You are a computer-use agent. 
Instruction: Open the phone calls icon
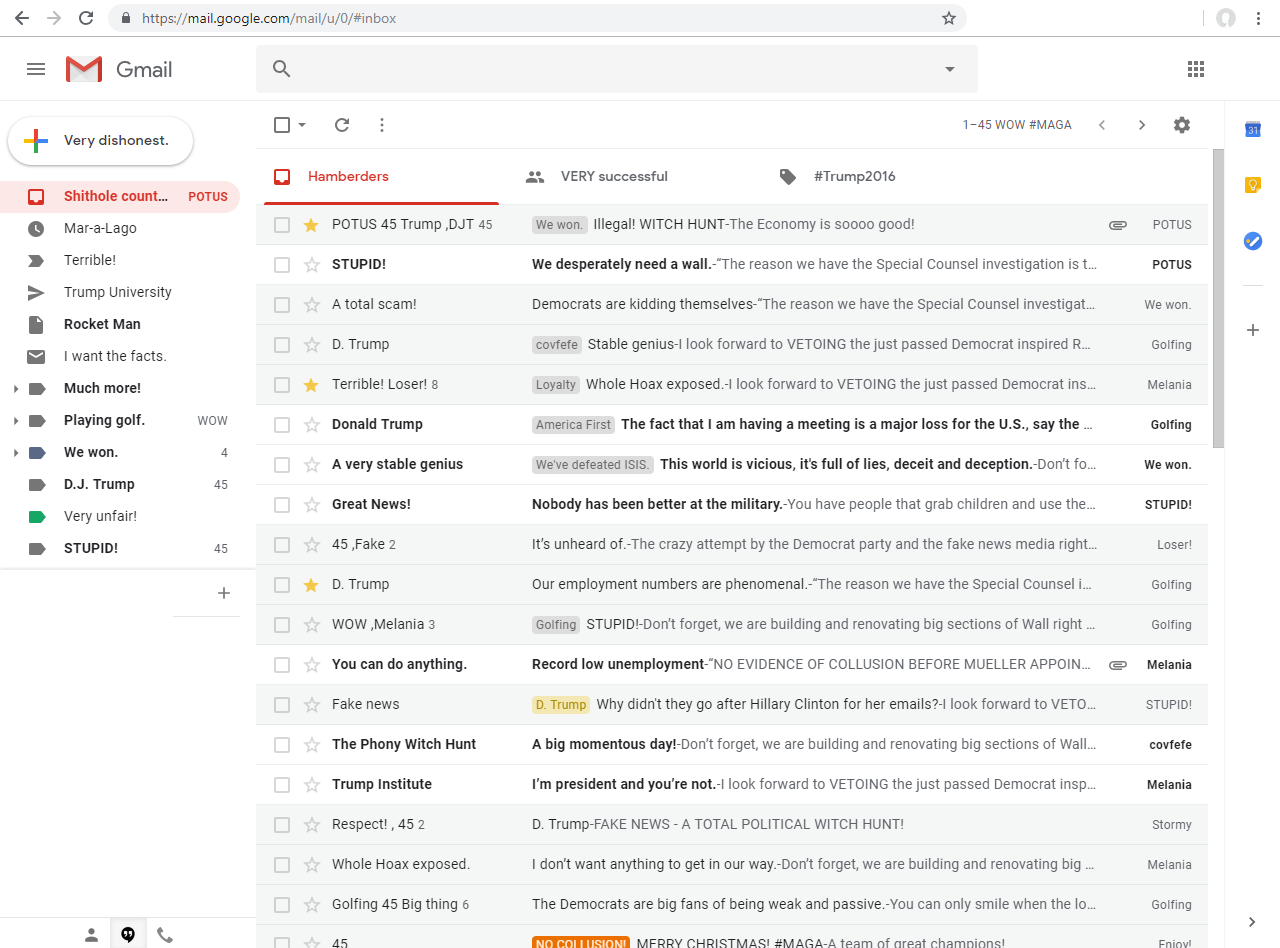click(165, 935)
